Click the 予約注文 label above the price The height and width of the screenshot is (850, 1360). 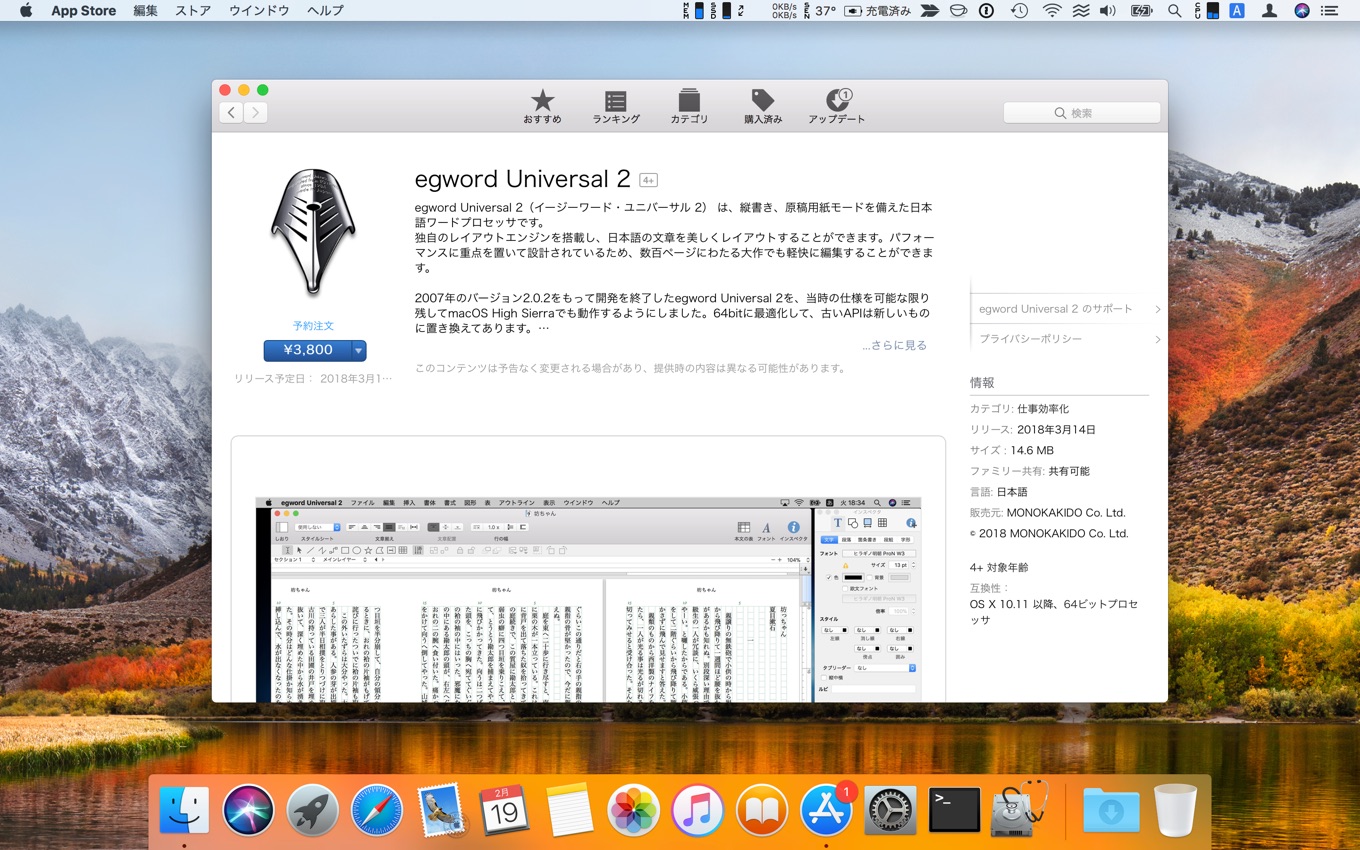(x=313, y=326)
